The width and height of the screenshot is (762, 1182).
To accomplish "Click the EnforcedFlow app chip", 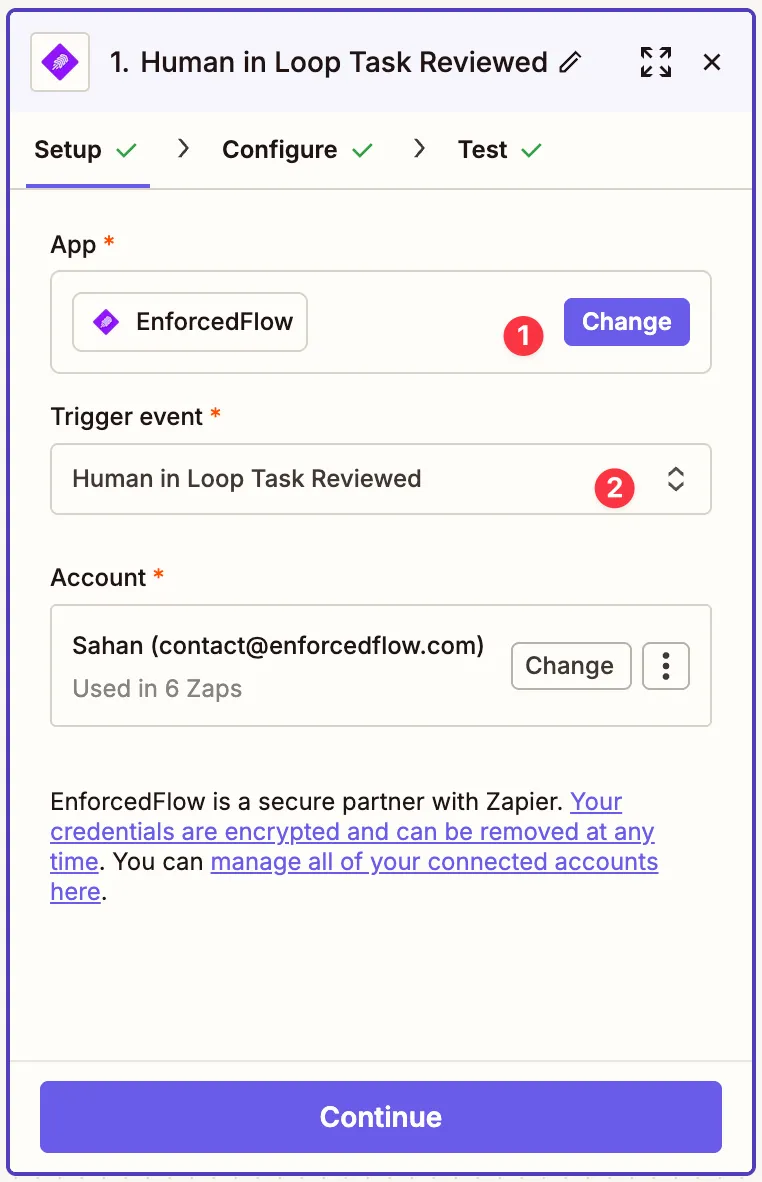I will coord(190,322).
